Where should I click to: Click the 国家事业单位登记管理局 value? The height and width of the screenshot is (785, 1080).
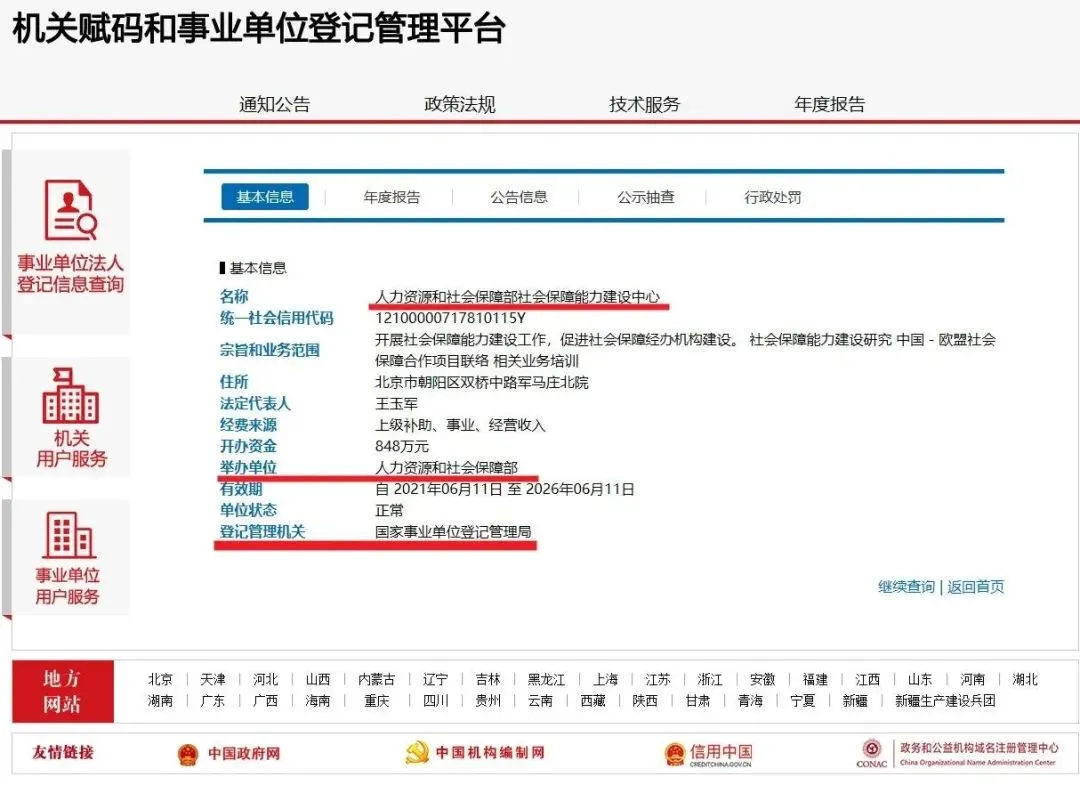coord(453,532)
